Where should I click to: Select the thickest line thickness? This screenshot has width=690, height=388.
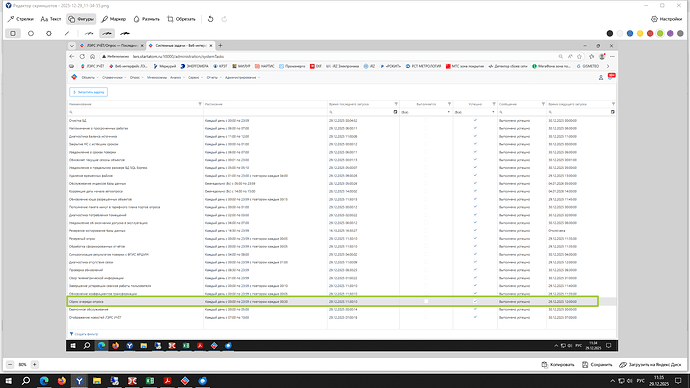(x=125, y=33)
